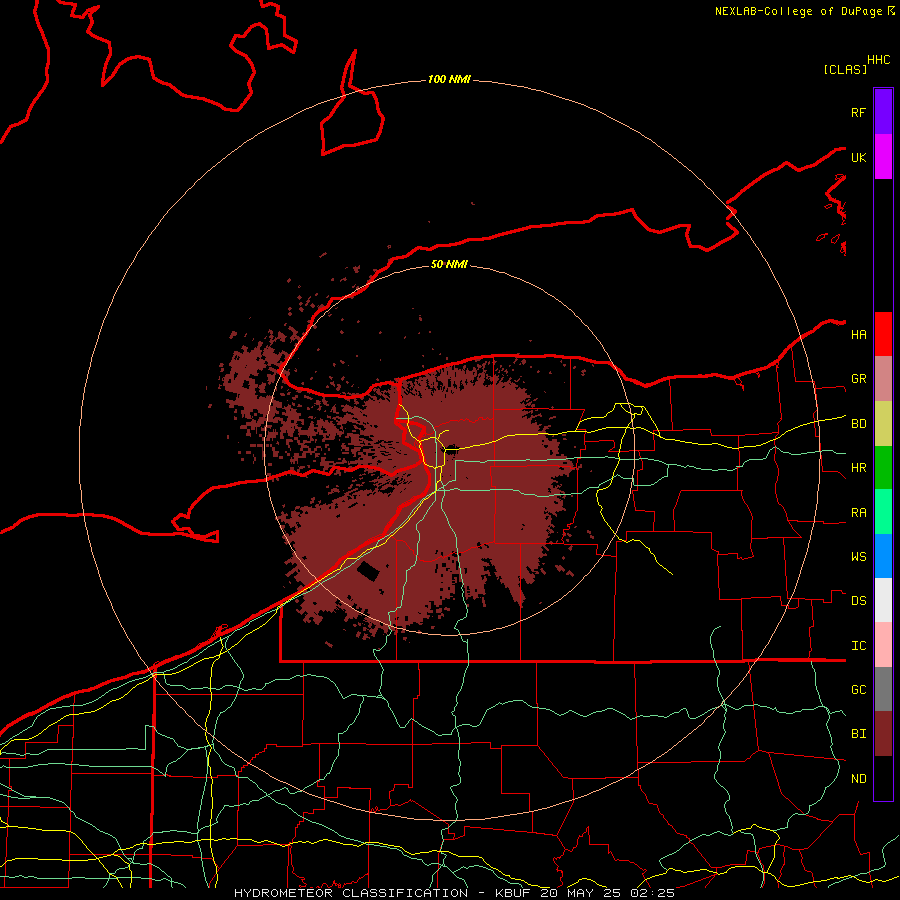Click the 50 NMI range ring label
Viewport: 900px width, 900px height.
(449, 264)
